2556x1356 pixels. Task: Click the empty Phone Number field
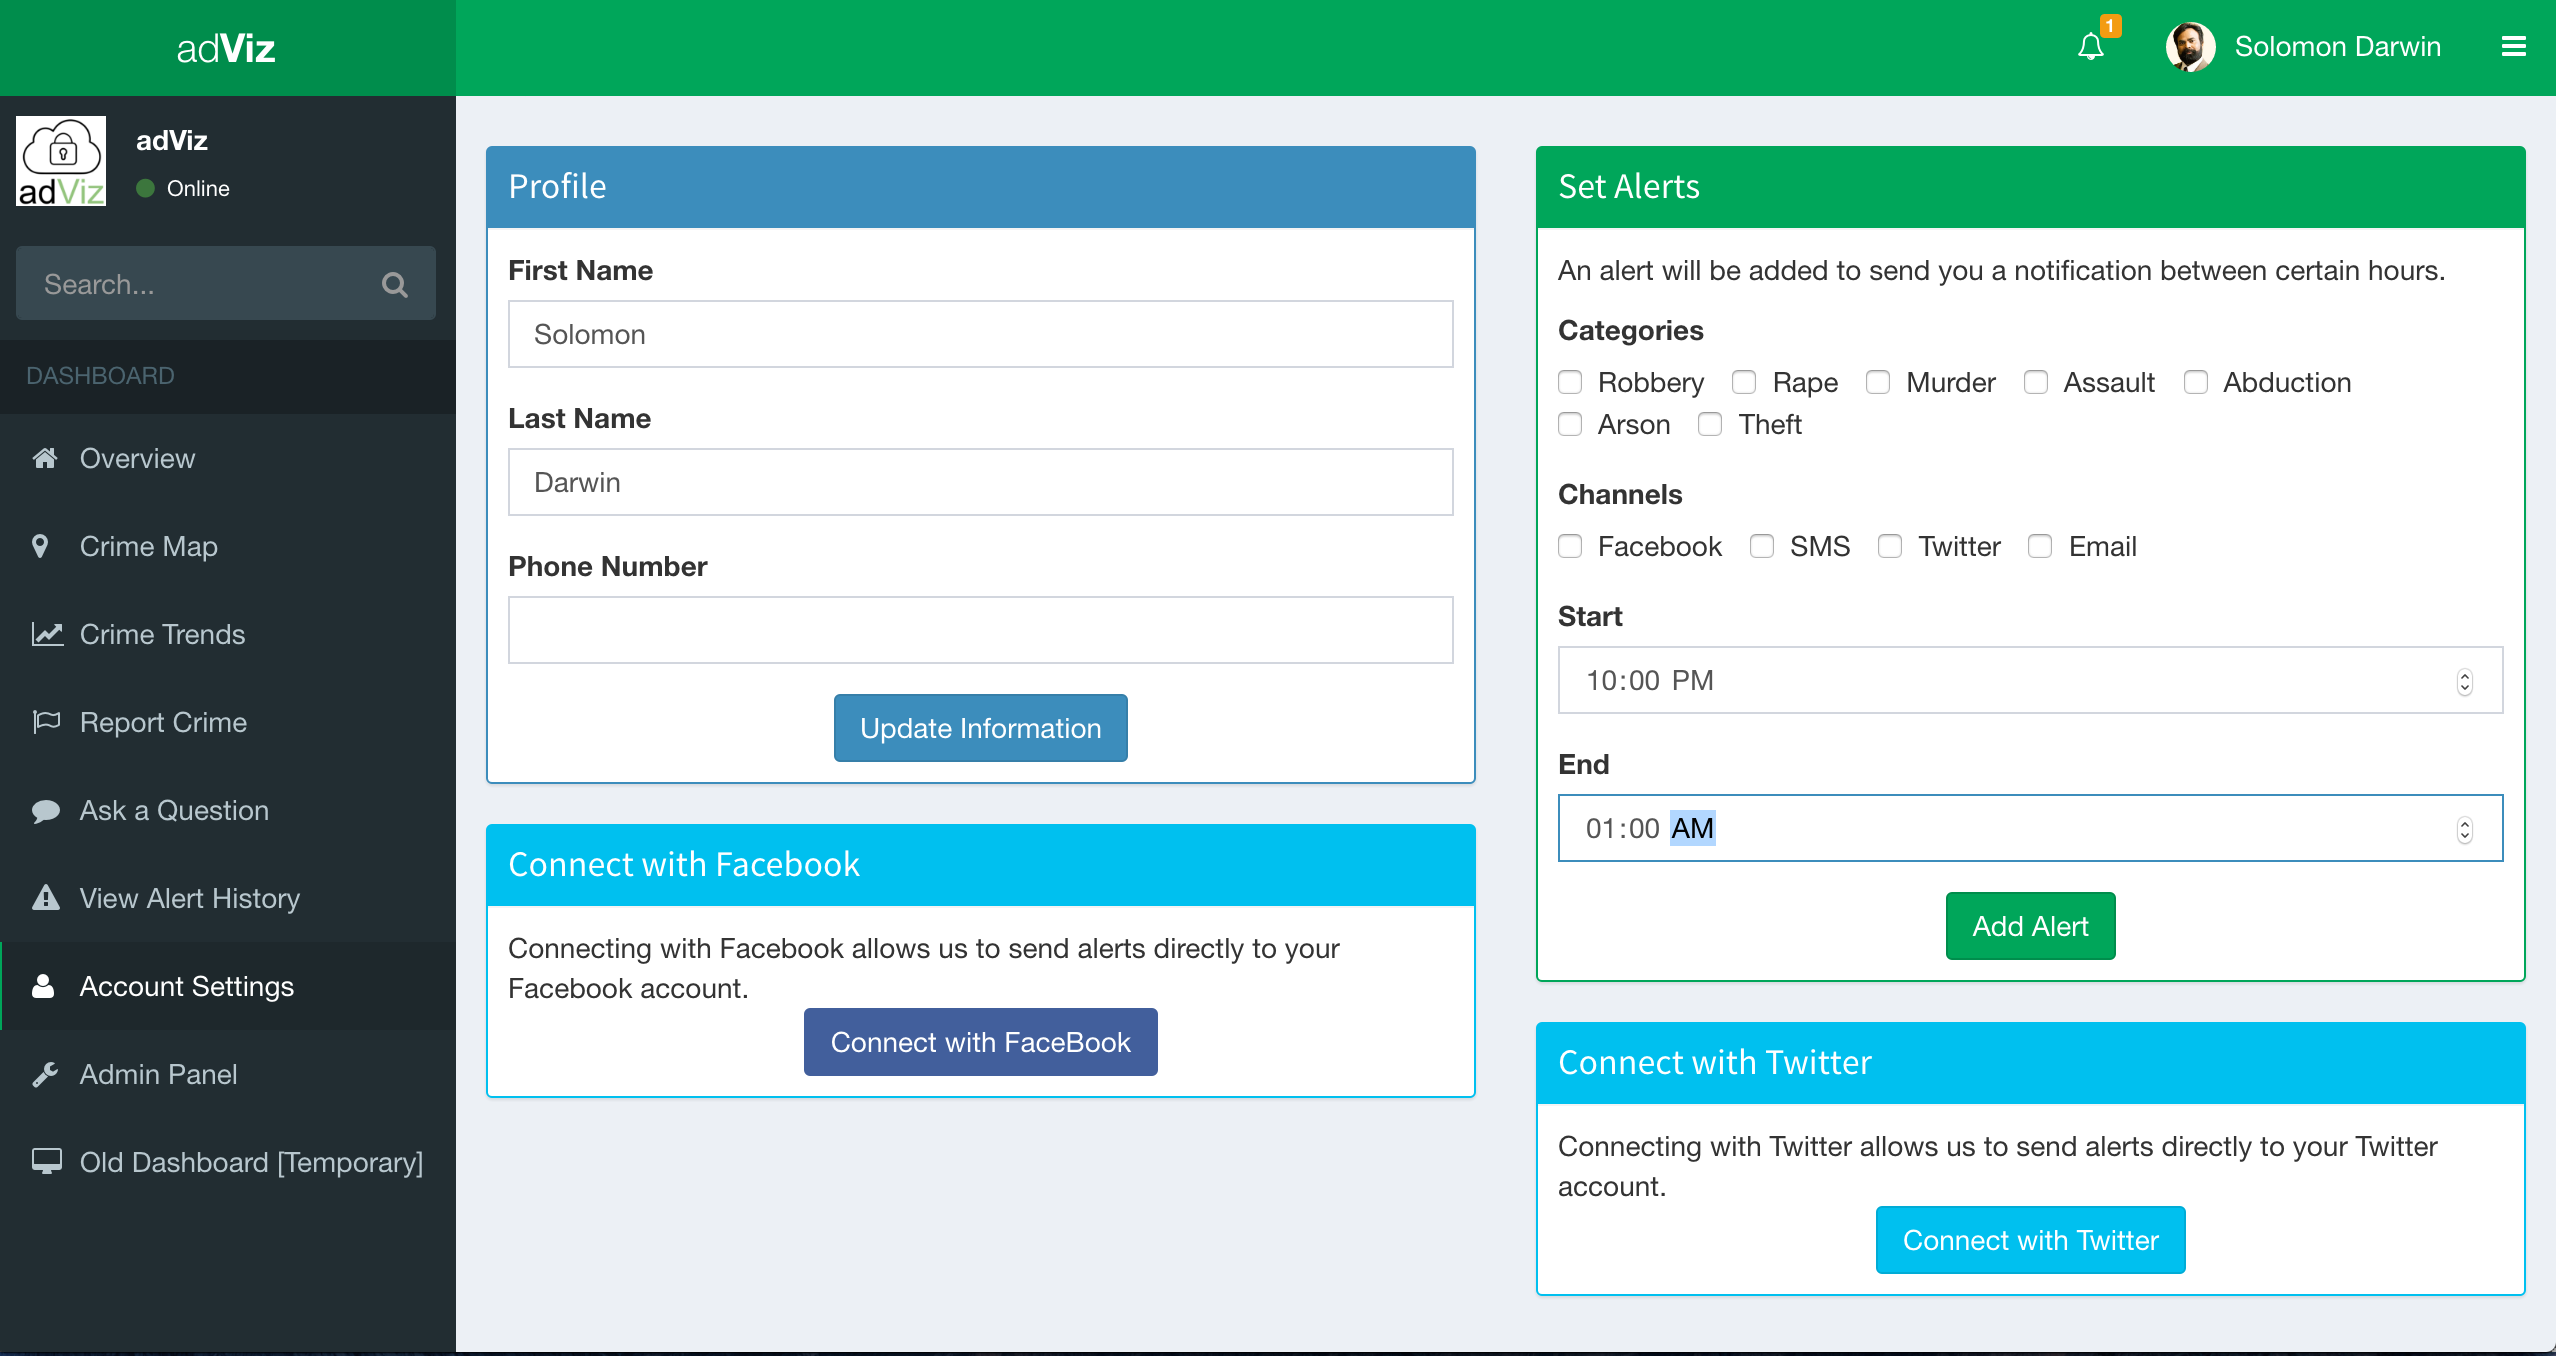coord(980,630)
